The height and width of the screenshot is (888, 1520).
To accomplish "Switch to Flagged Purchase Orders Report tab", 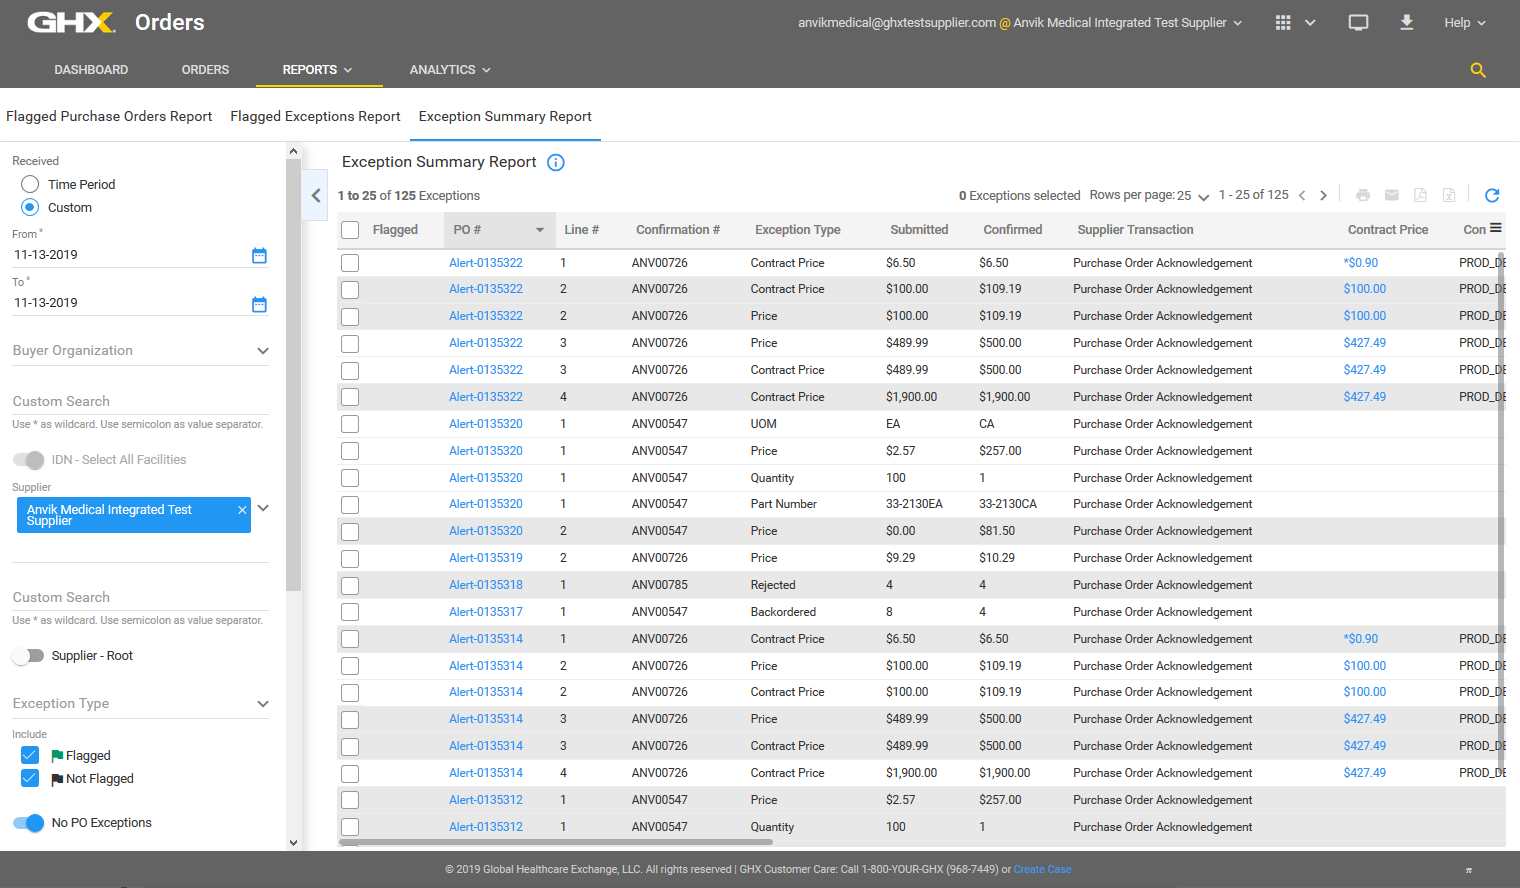I will pos(109,116).
